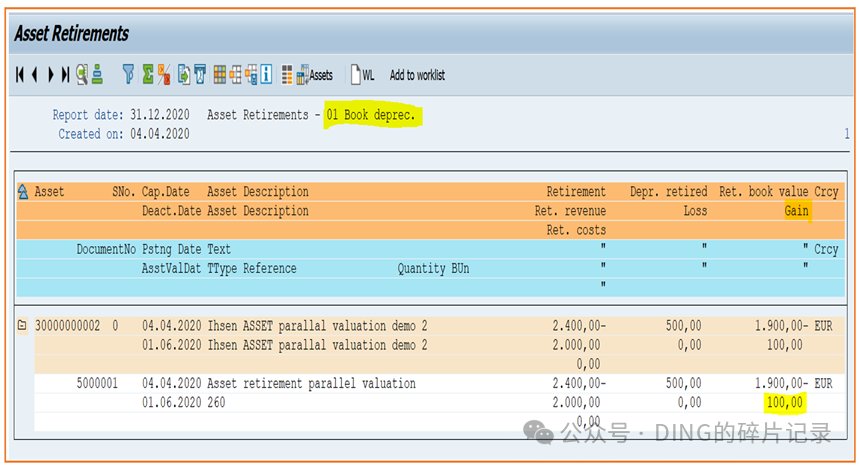The width and height of the screenshot is (859, 467).
Task: Click transaction type value 260
Action: tap(216, 402)
